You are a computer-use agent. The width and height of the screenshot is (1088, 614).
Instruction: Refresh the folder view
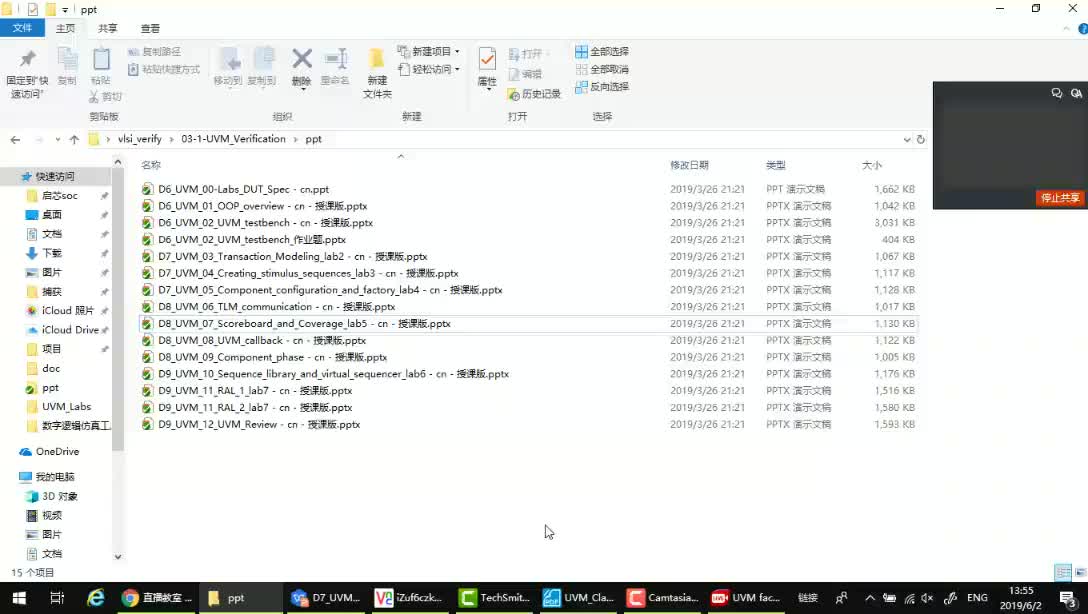point(921,139)
